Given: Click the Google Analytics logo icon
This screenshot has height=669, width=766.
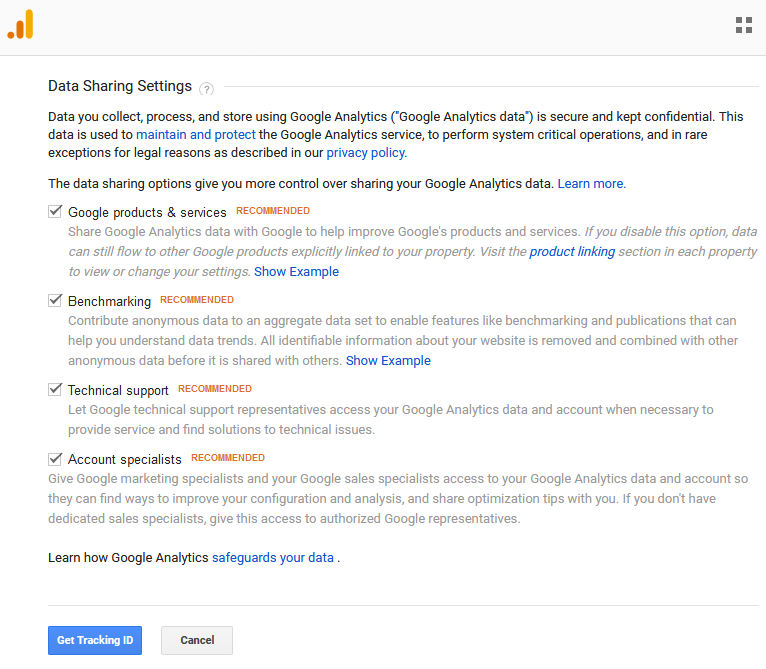Looking at the screenshot, I should point(21,24).
